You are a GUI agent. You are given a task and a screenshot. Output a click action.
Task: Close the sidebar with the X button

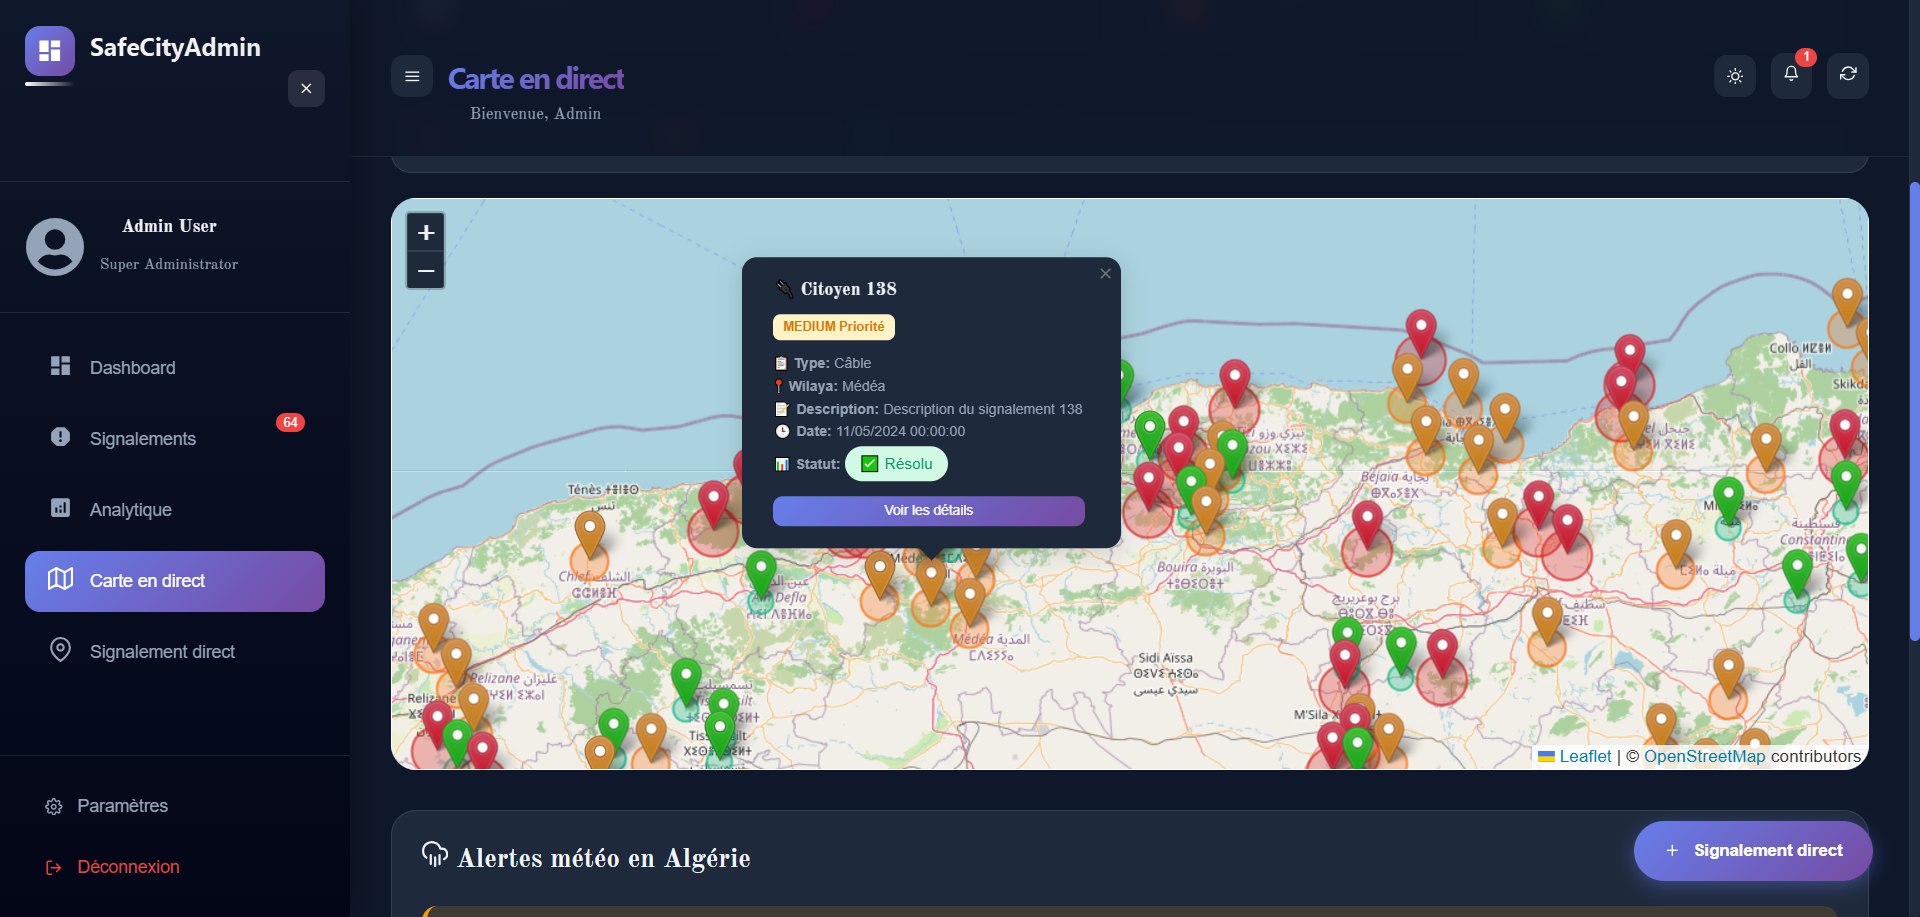coord(306,89)
